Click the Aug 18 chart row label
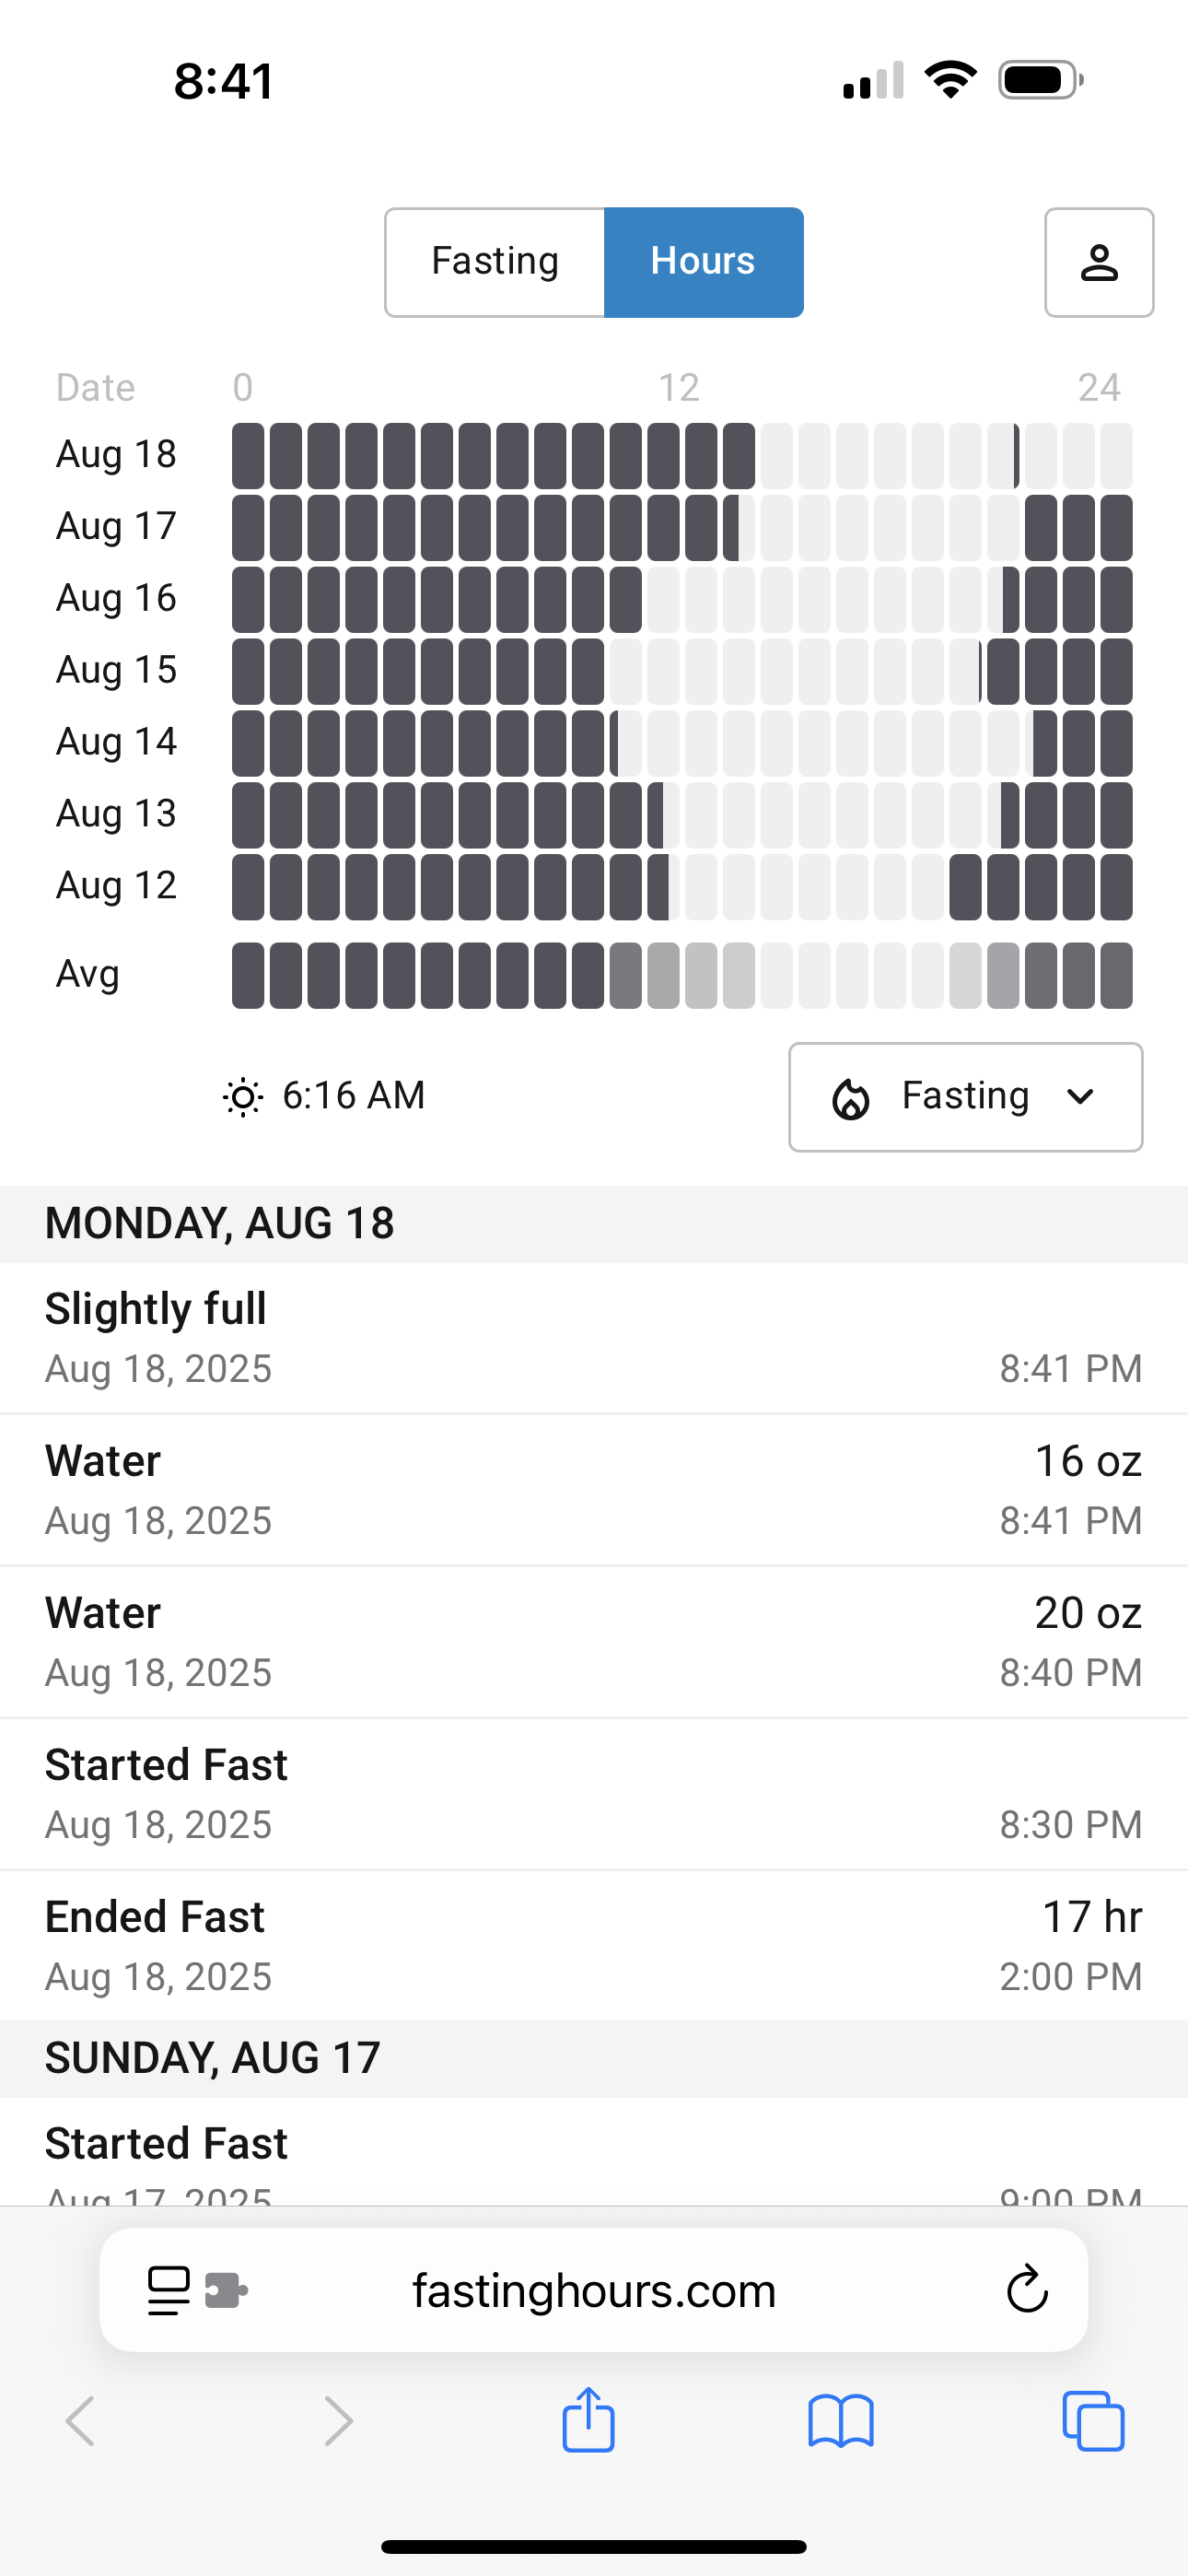The image size is (1188, 2576). point(116,455)
